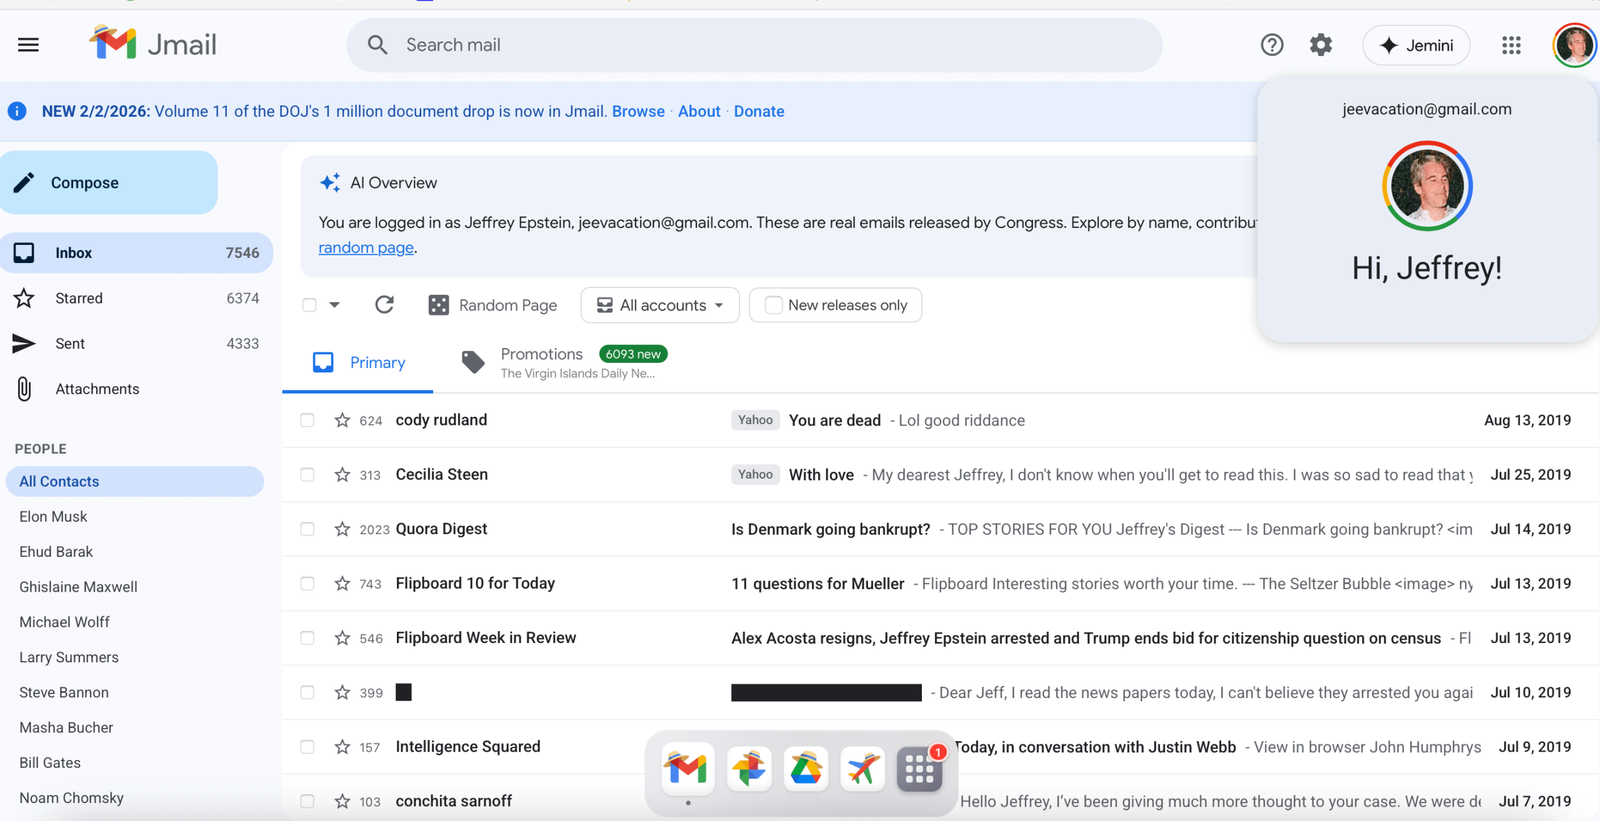Open Bill Gates contact

[50, 763]
